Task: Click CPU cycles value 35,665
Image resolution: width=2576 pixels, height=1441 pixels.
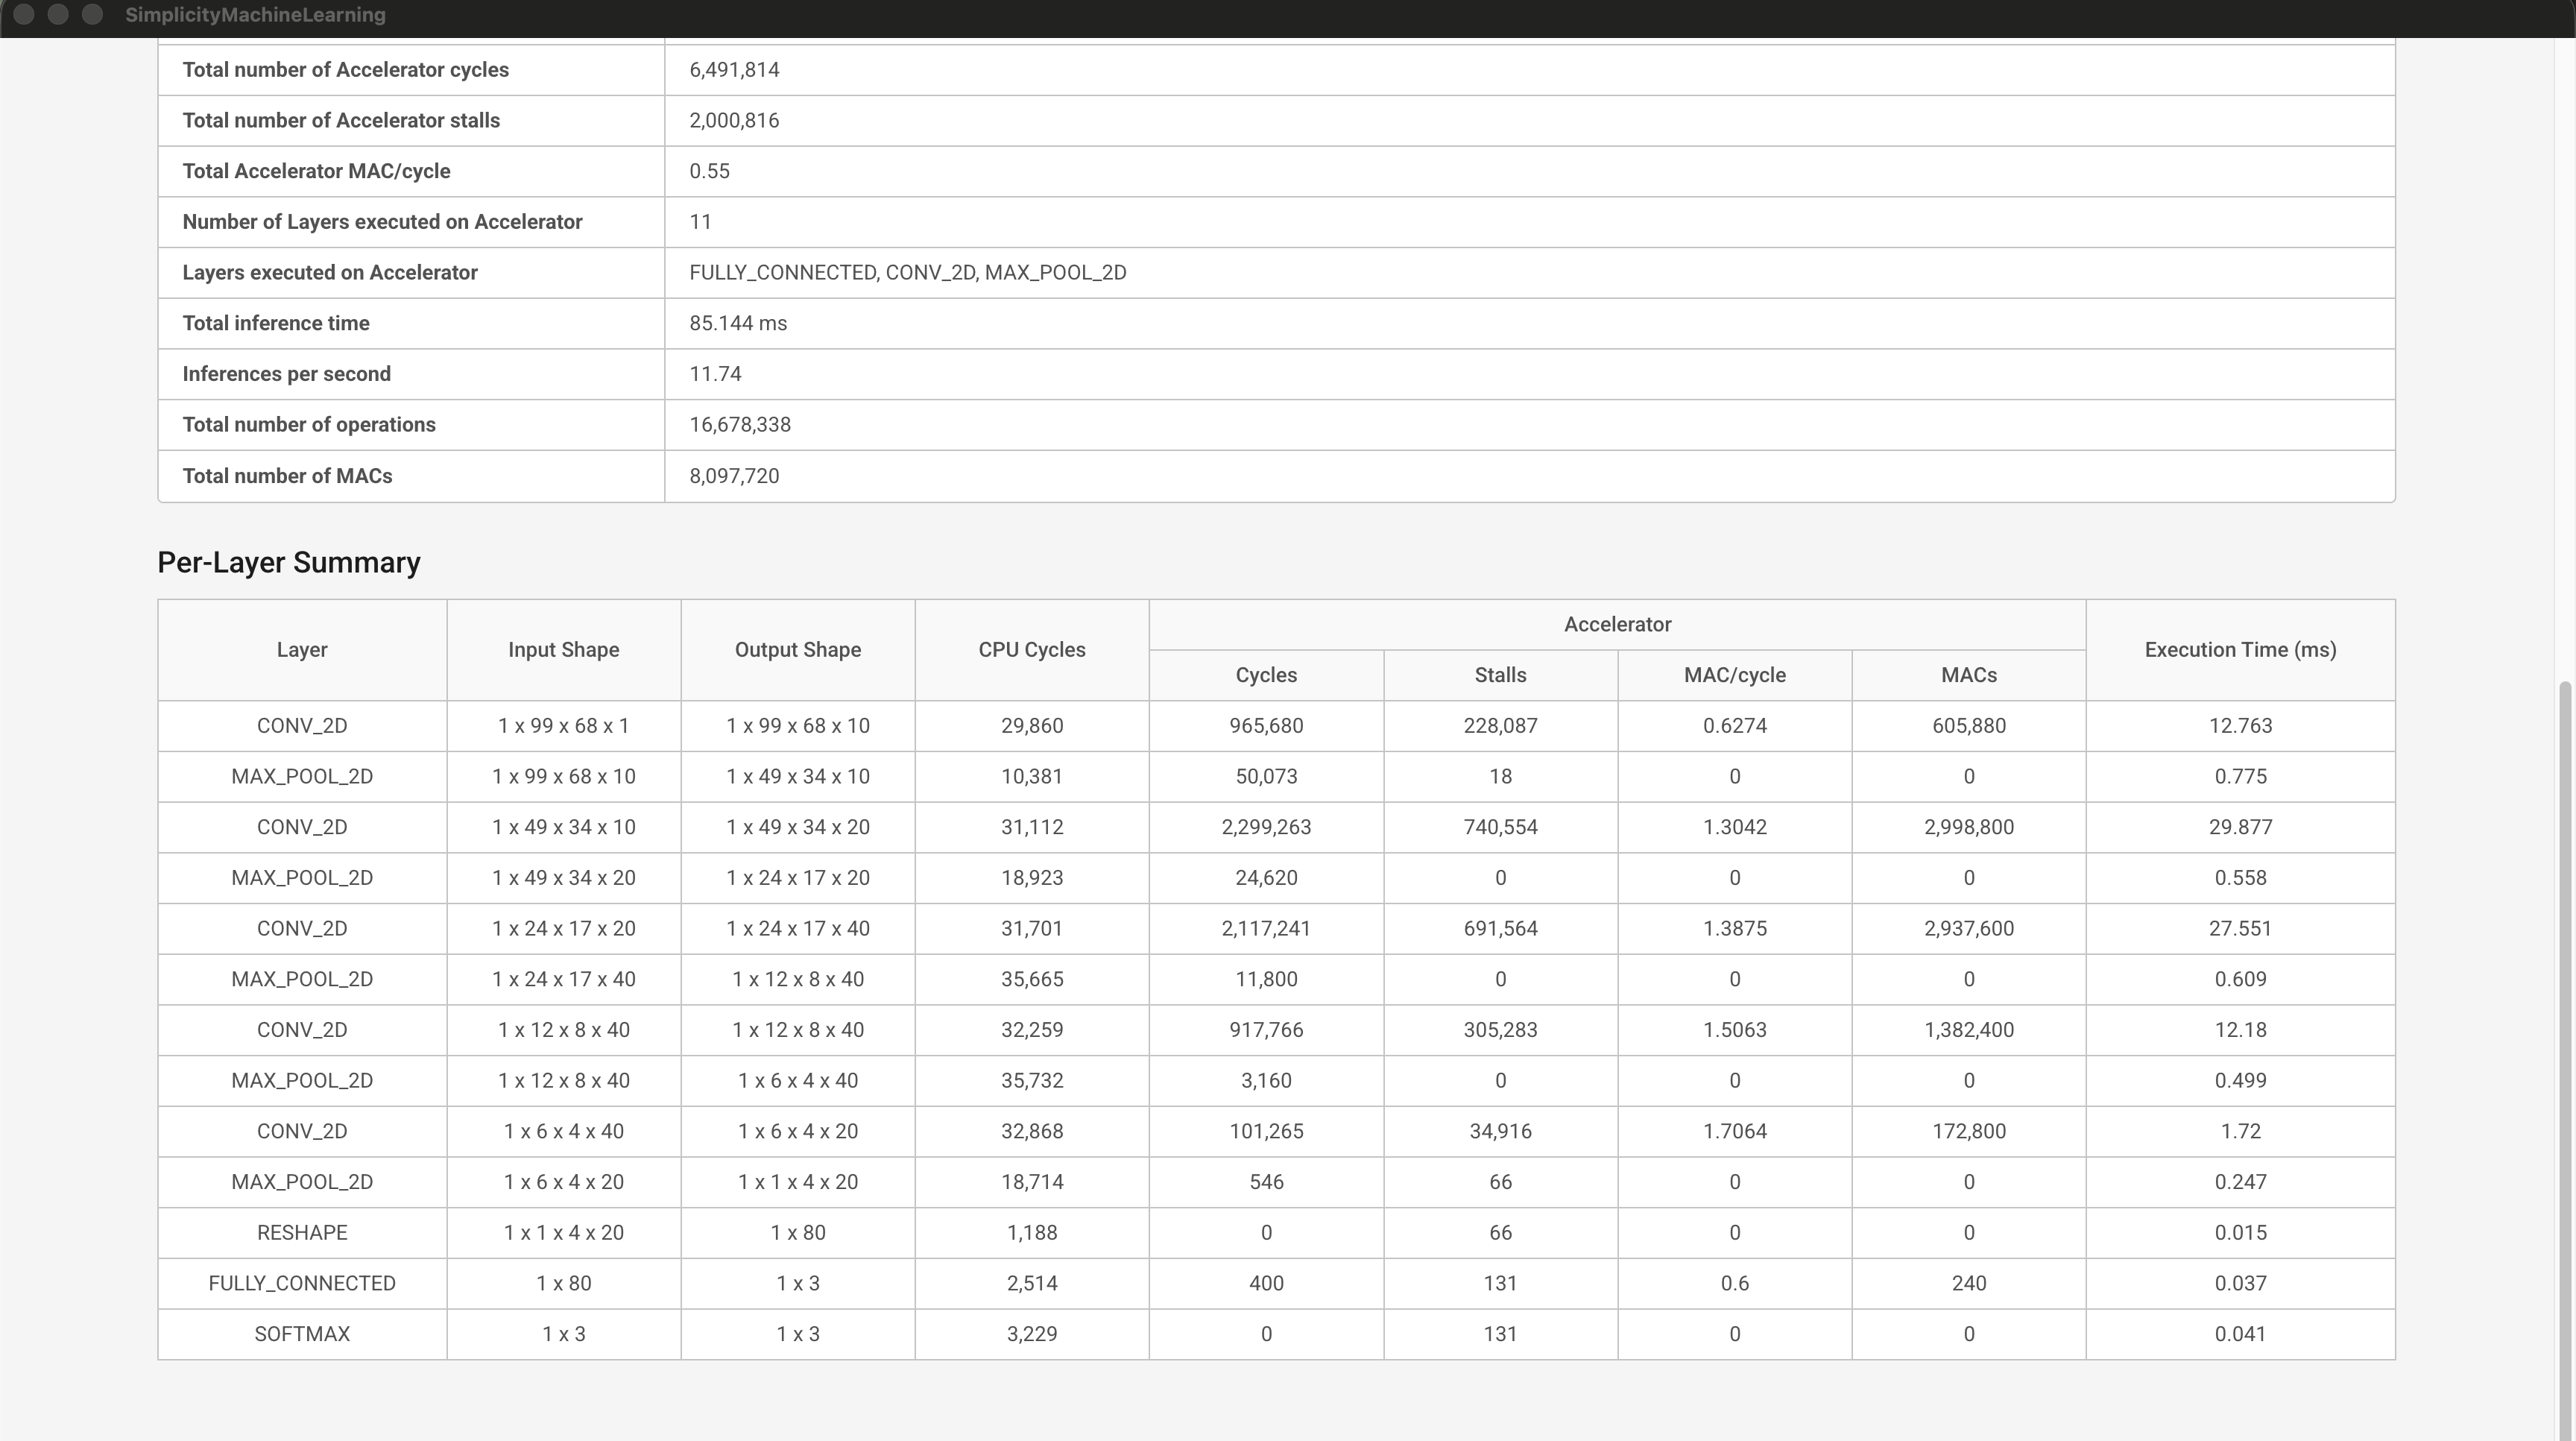Action: click(x=1032, y=980)
